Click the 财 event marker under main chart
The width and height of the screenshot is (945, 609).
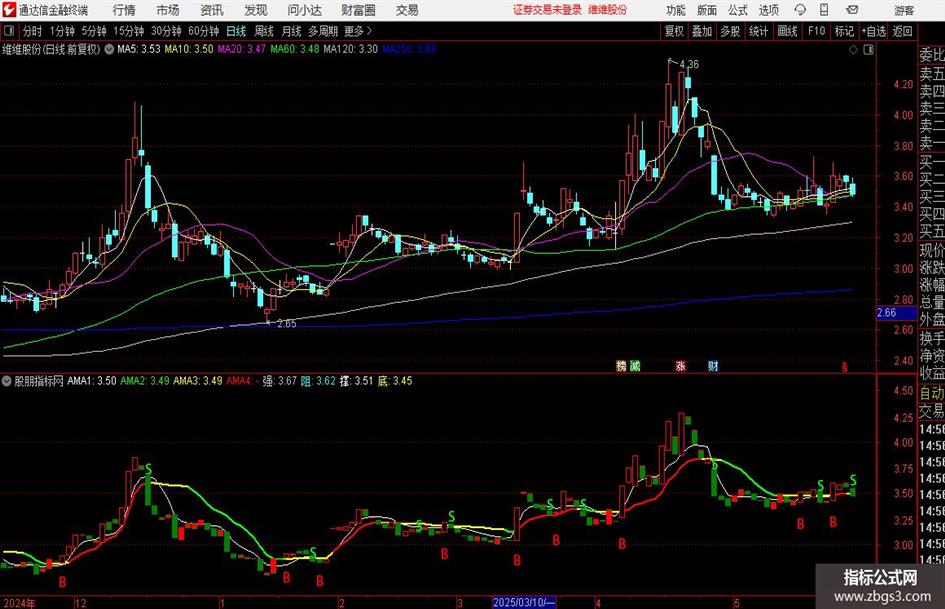(x=713, y=366)
